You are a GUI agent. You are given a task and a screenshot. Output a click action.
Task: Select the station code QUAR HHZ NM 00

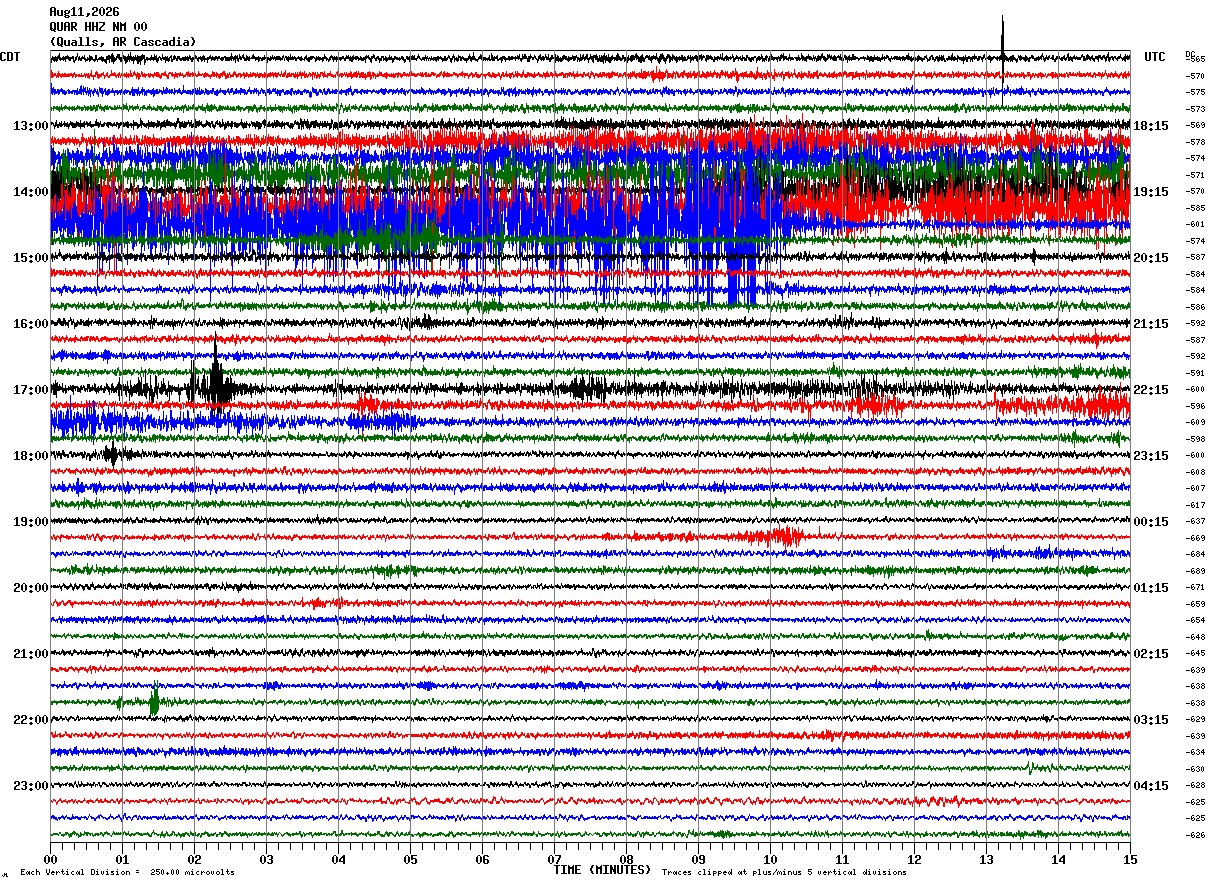[x=98, y=27]
